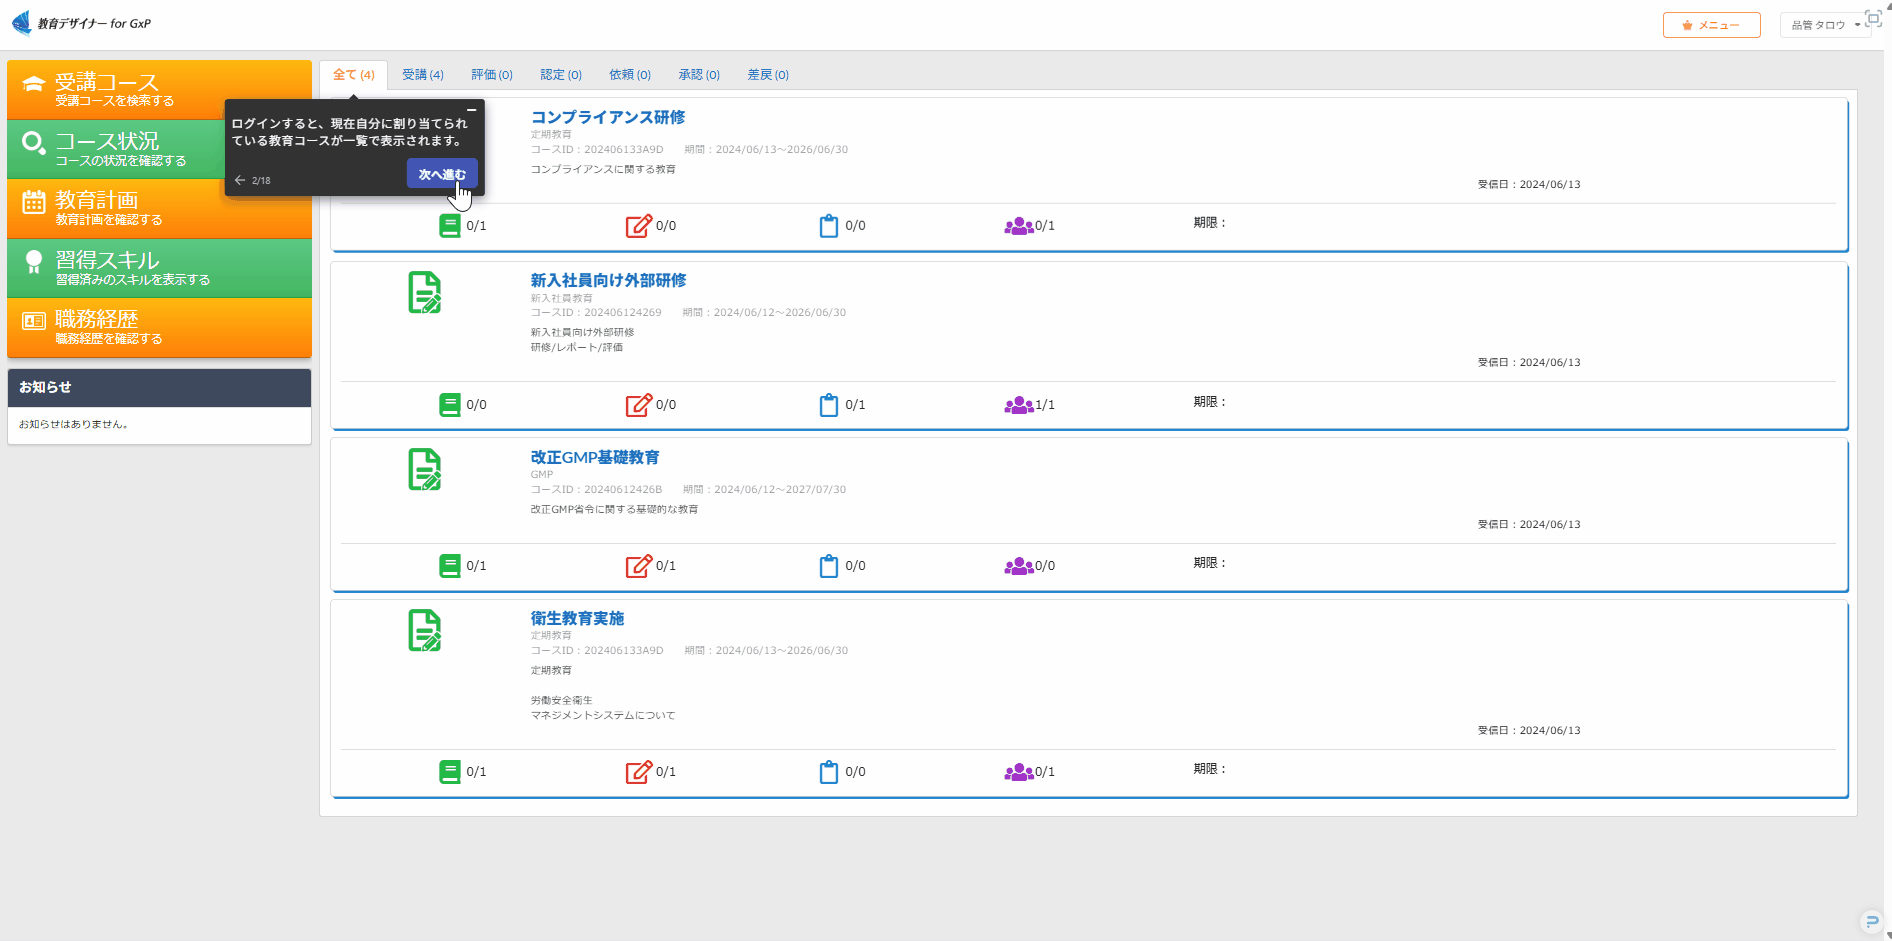Viewport: 1892px width, 941px height.
Task: Click purple group icon in 衛生教育実施 row
Action: coord(1019,772)
